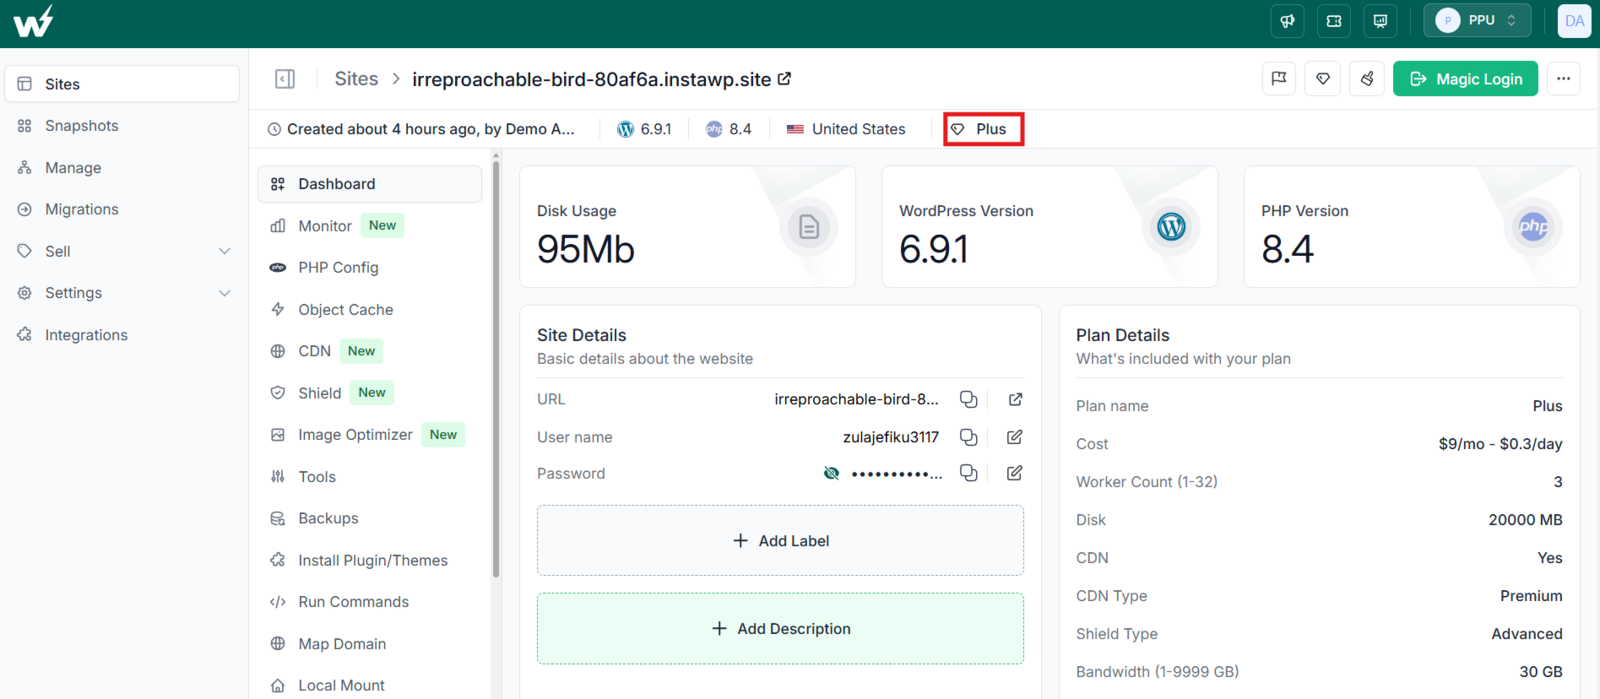Click the United States region label
1600x699 pixels.
846,129
